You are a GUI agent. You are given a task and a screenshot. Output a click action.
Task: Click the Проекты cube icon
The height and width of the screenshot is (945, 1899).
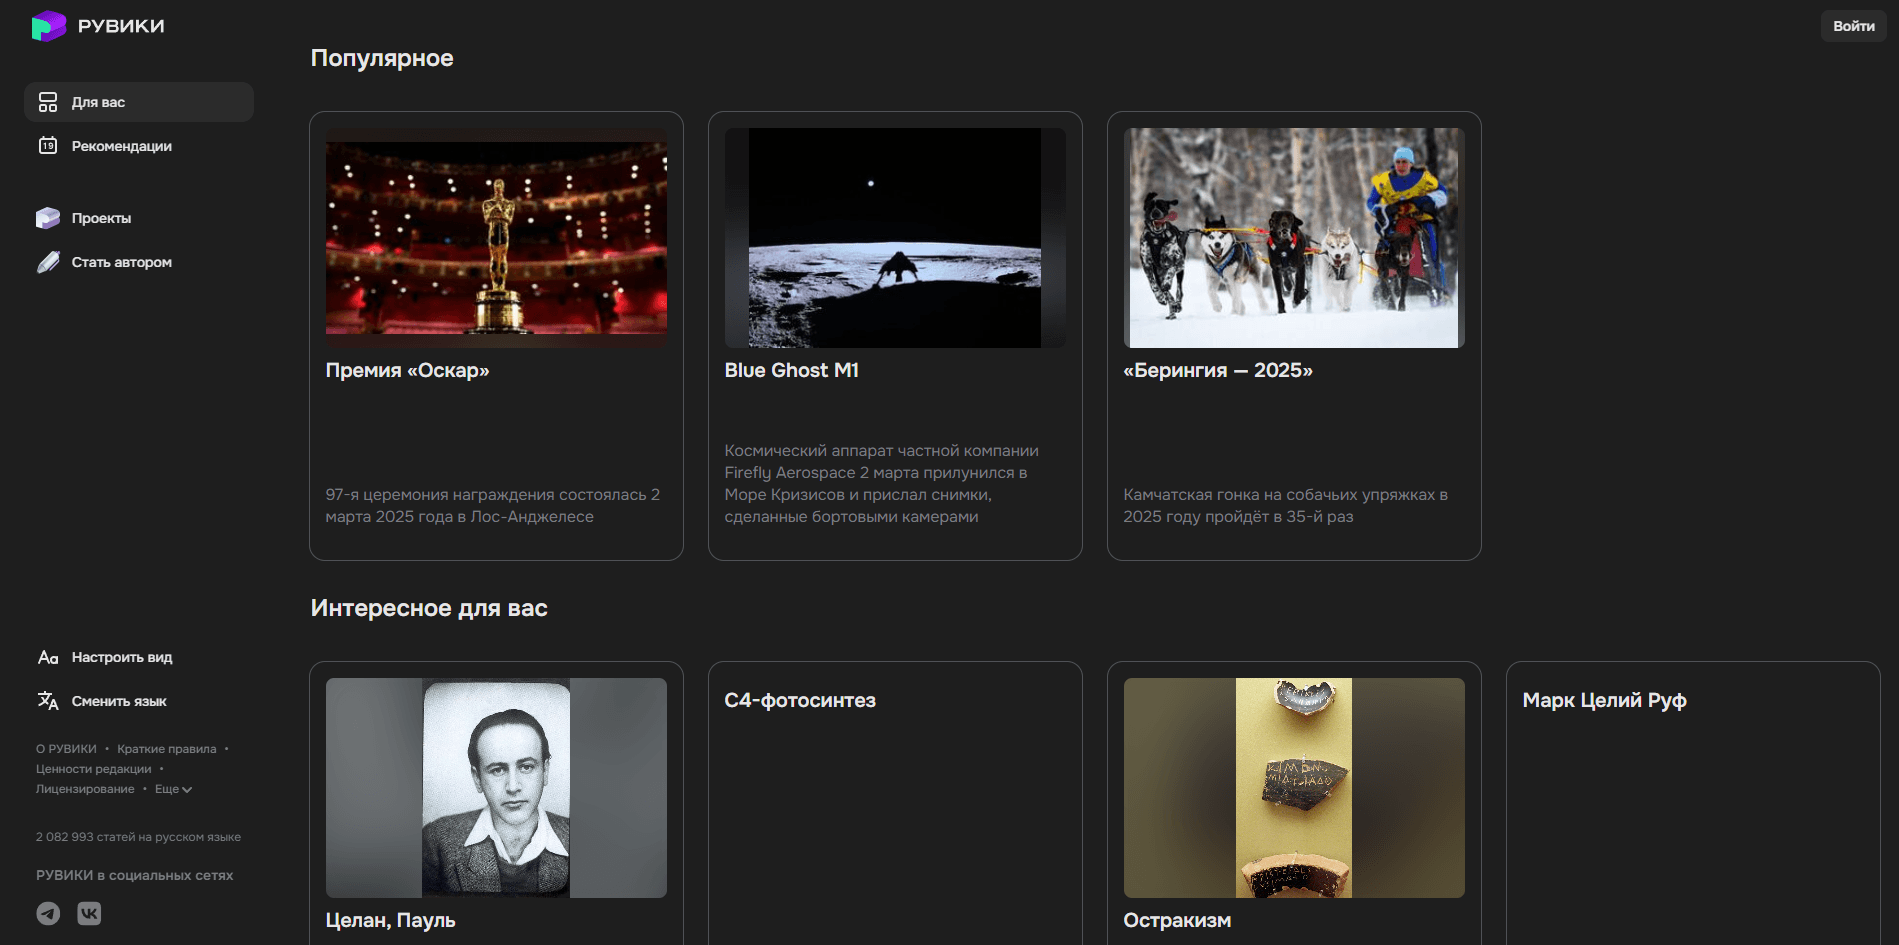pyautogui.click(x=48, y=218)
